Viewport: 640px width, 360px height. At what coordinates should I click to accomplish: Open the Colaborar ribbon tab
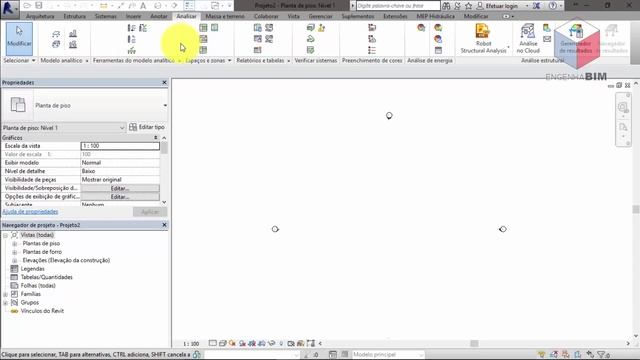(x=266, y=16)
